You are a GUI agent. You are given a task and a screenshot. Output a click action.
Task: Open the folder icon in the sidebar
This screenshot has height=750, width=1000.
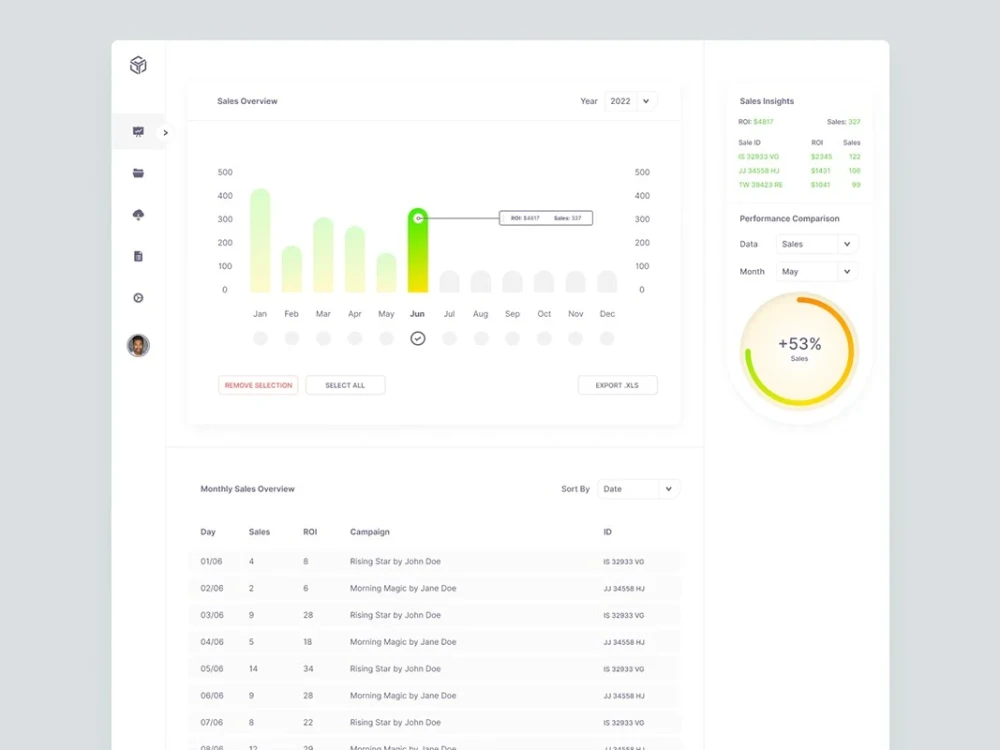[138, 173]
